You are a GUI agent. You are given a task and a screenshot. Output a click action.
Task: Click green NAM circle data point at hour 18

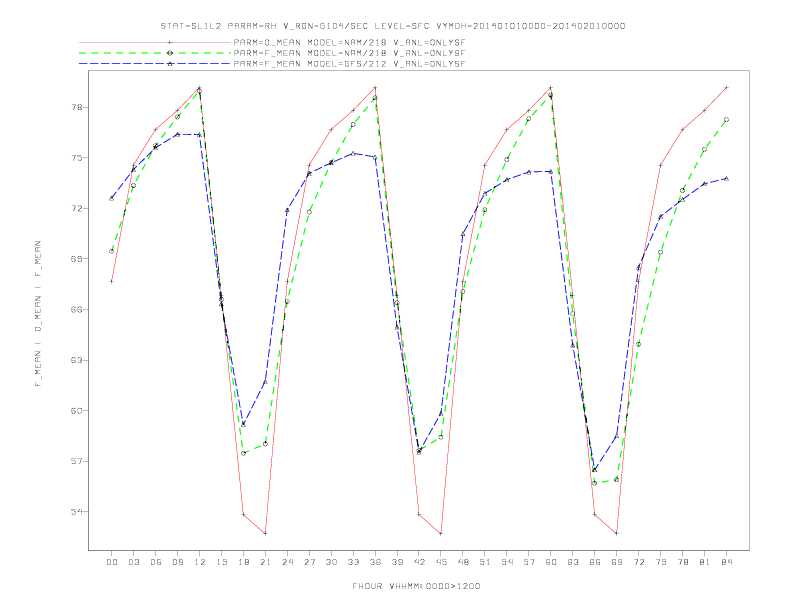click(x=243, y=453)
